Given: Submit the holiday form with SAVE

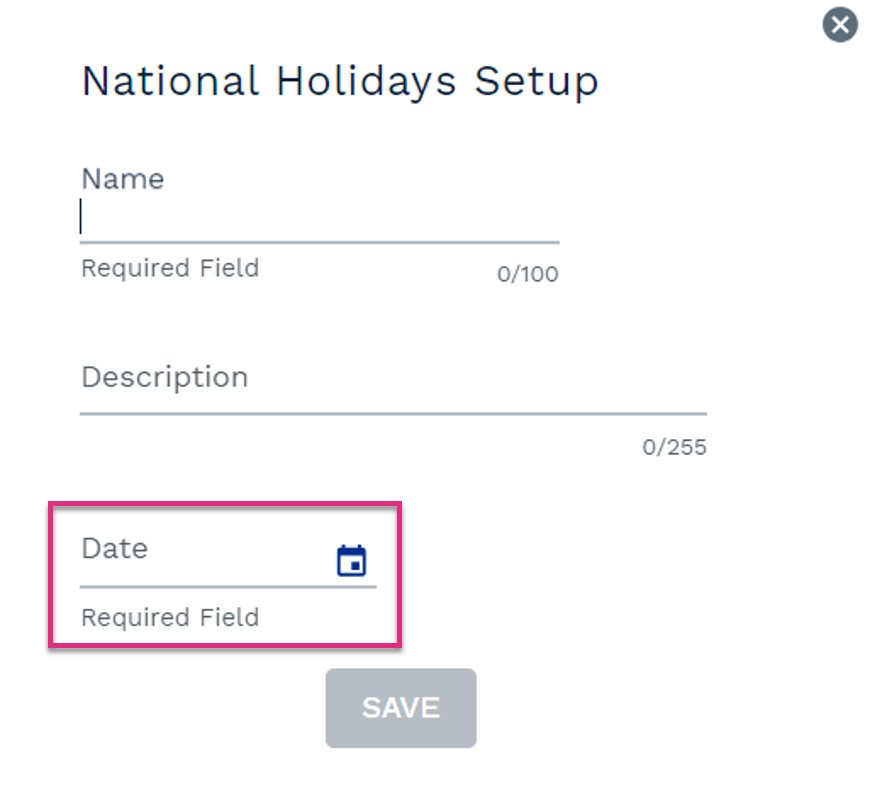Looking at the screenshot, I should (x=401, y=708).
